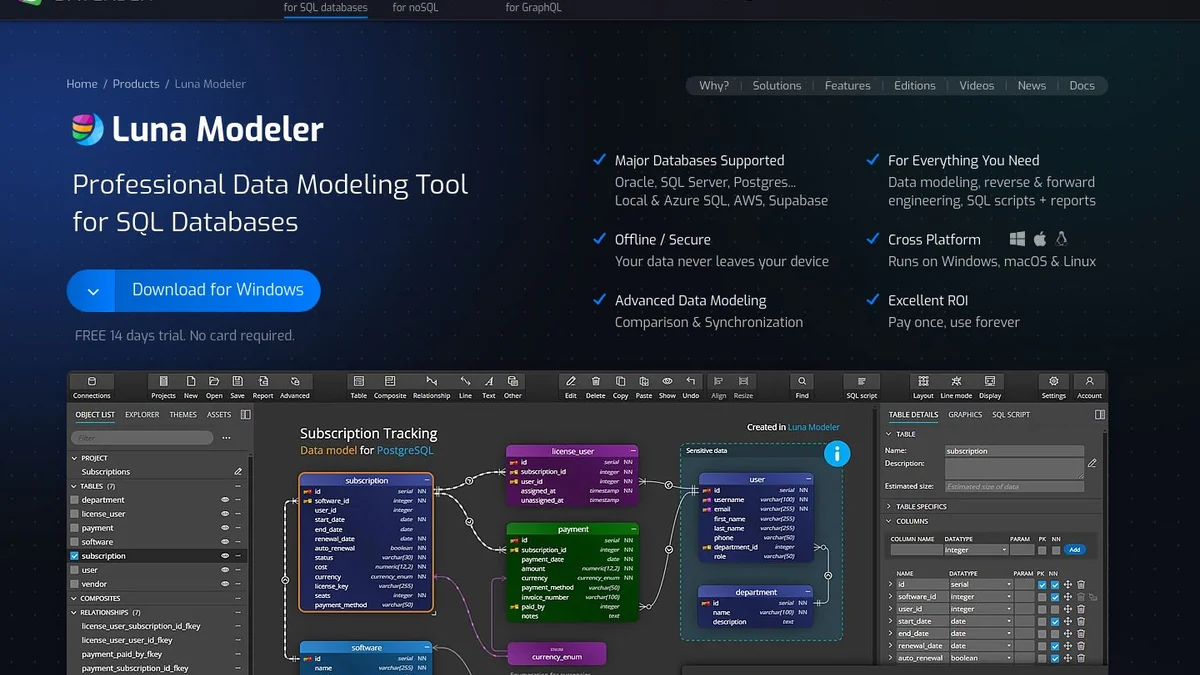Toggle PK checkbox of id column
The image size is (1200, 675).
click(x=1042, y=584)
